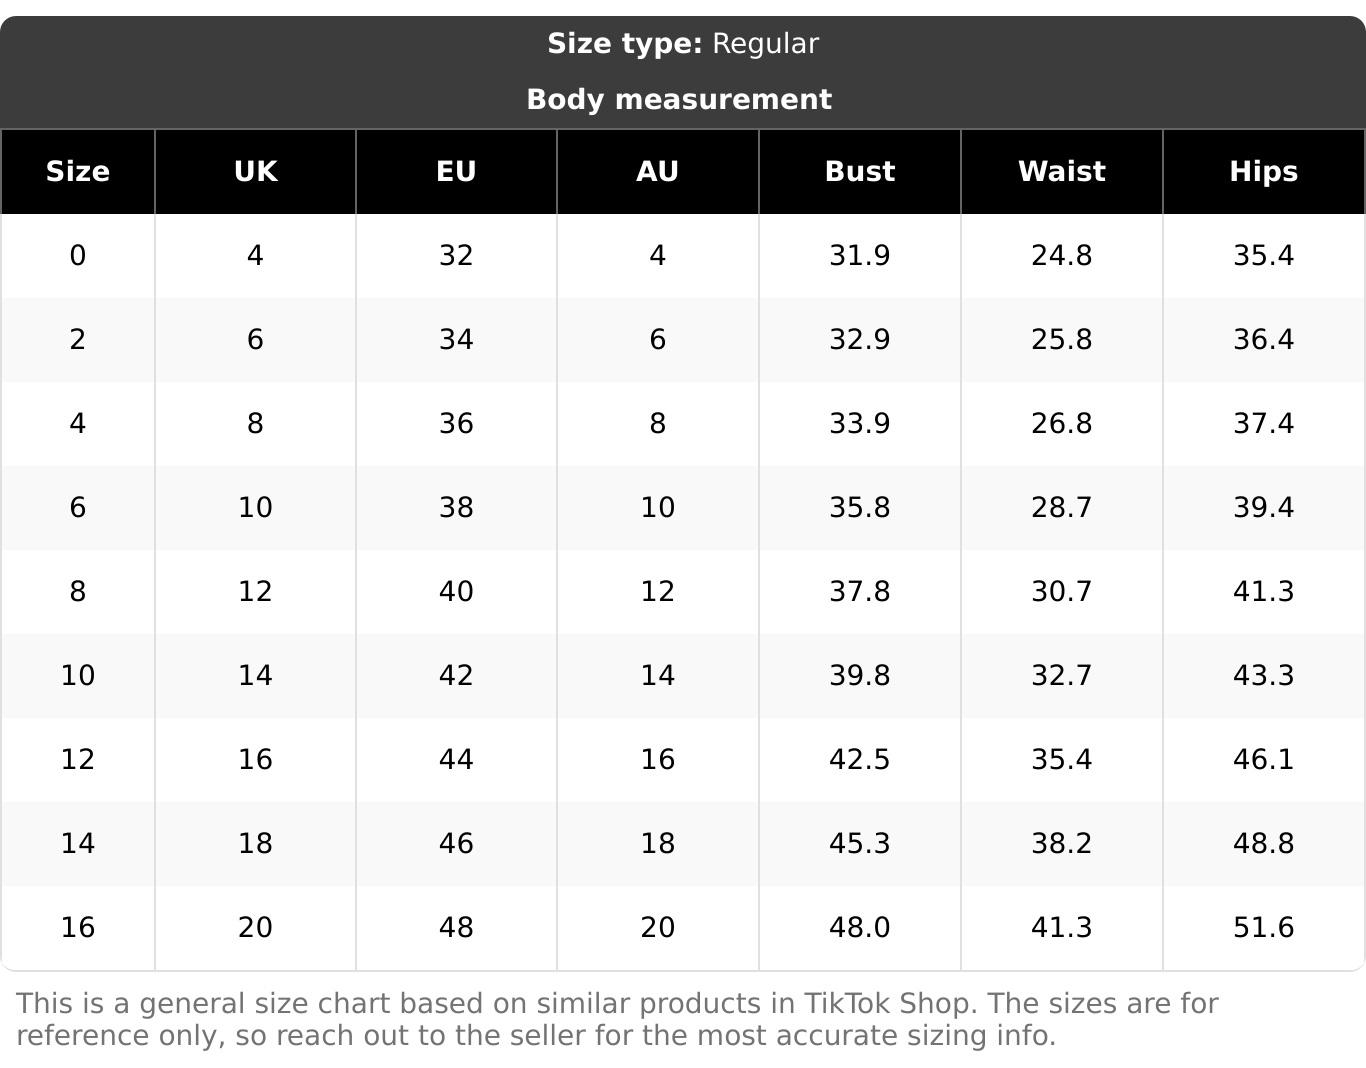Image resolution: width=1366 pixels, height=1068 pixels.
Task: Click the Size column header
Action: tap(78, 172)
